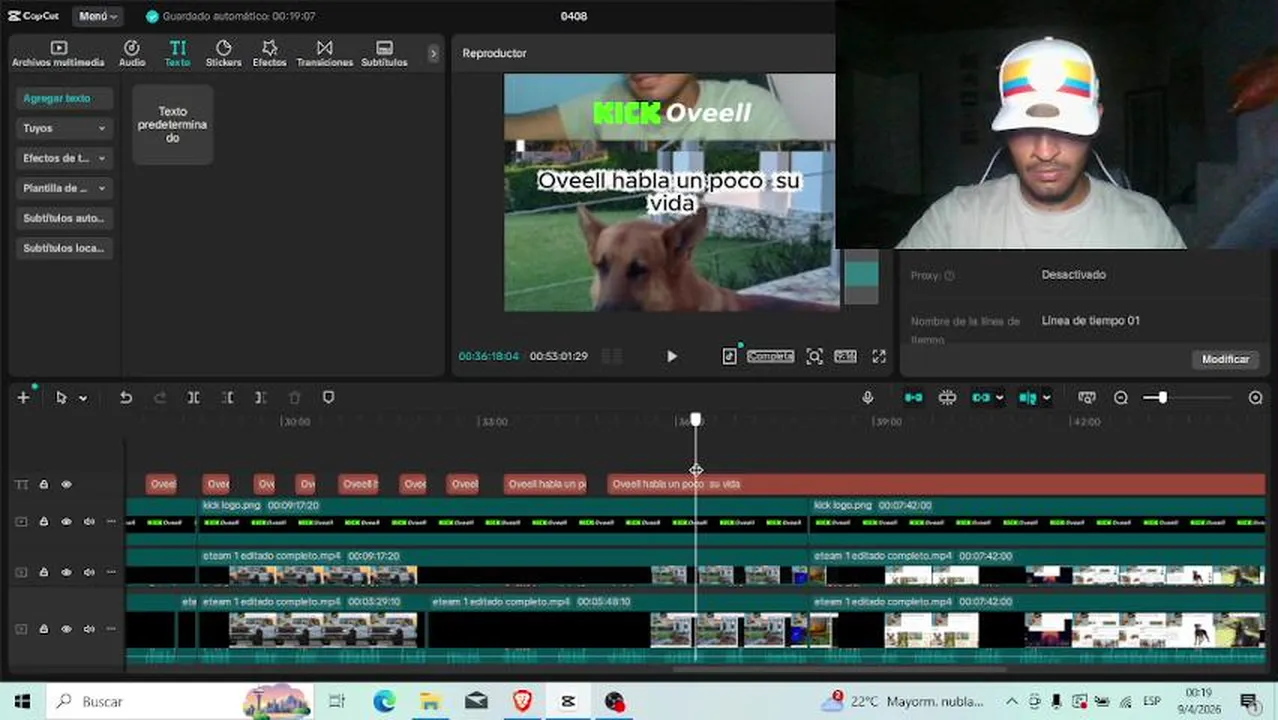The height and width of the screenshot is (720, 1278).
Task: Switch to the Audio tab
Action: tap(132, 54)
